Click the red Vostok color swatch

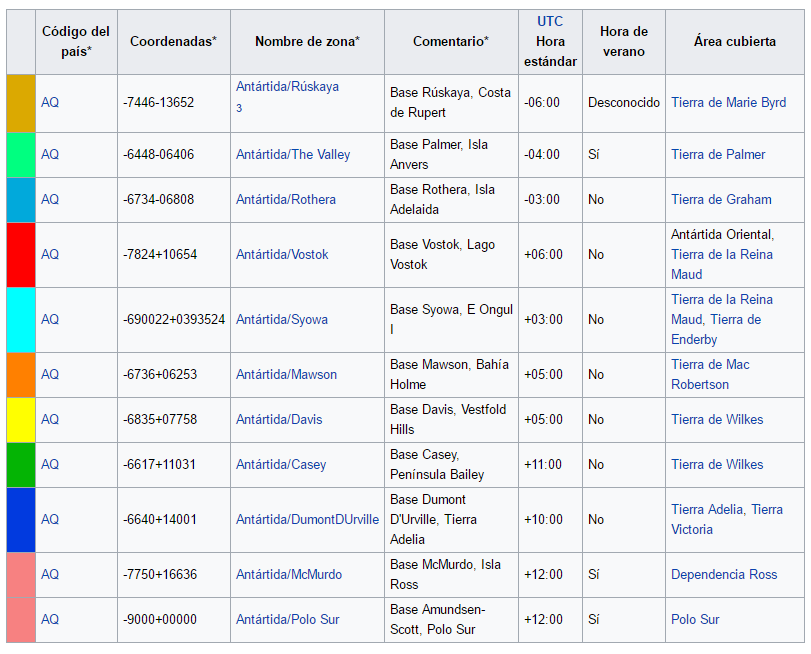[21, 254]
